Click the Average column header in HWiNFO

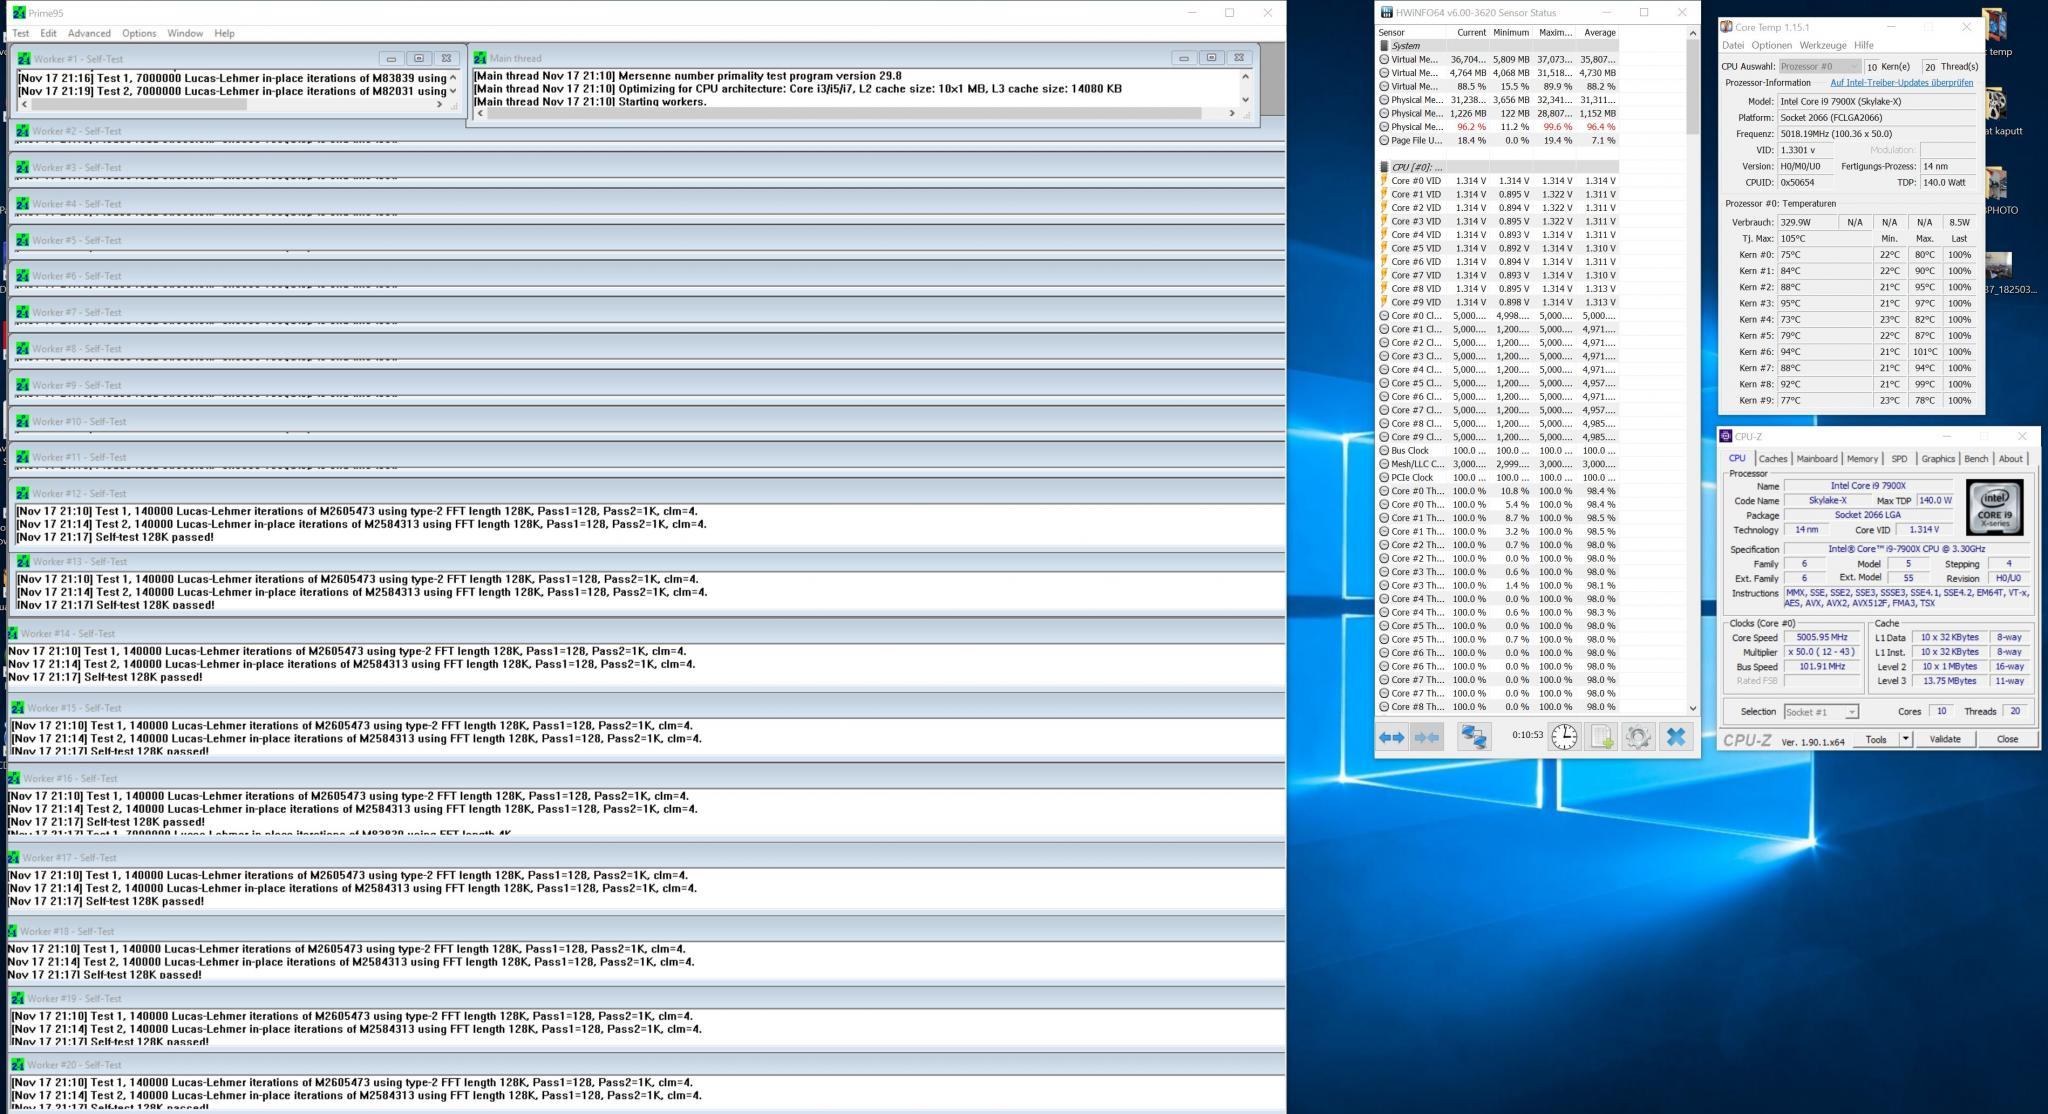point(1598,32)
